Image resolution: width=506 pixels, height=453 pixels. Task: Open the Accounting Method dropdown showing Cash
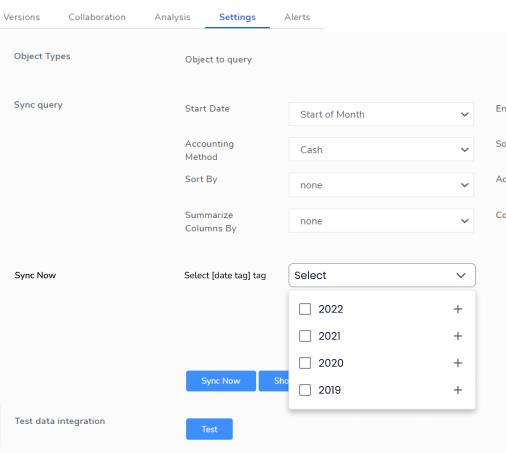(x=381, y=150)
